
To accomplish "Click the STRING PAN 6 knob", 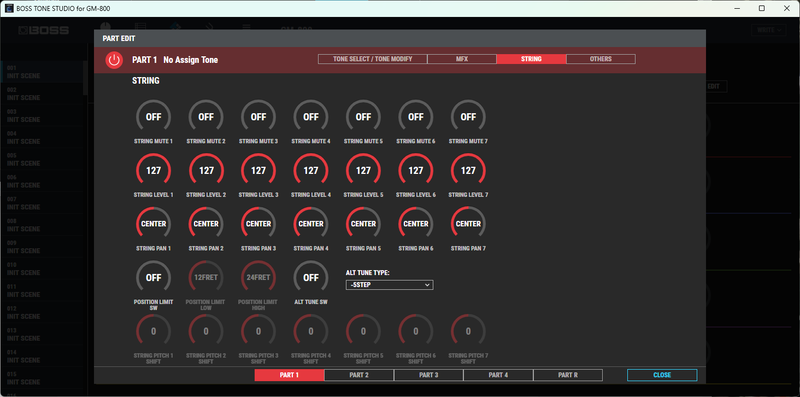I will pyautogui.click(x=416, y=224).
